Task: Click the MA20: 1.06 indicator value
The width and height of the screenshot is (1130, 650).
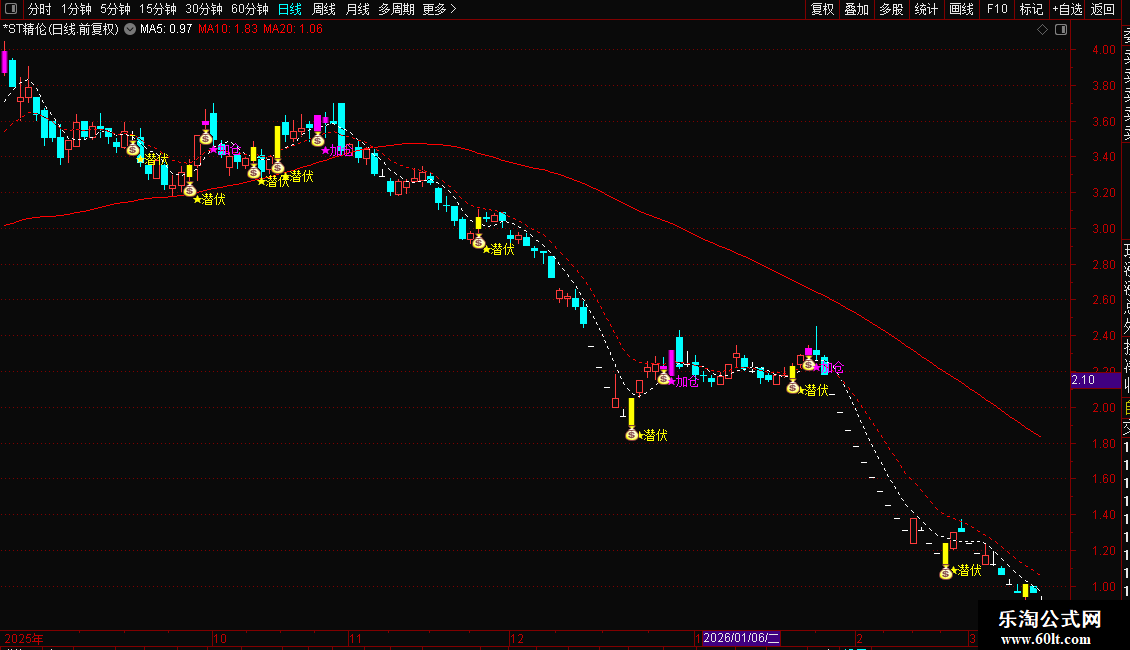Action: (x=293, y=30)
